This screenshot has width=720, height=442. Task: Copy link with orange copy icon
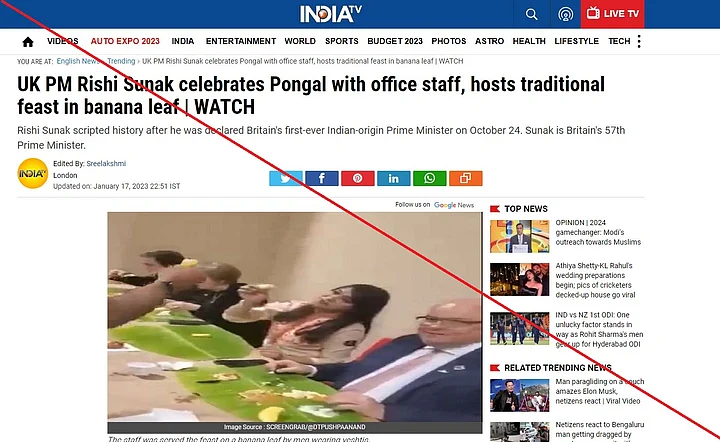(466, 178)
